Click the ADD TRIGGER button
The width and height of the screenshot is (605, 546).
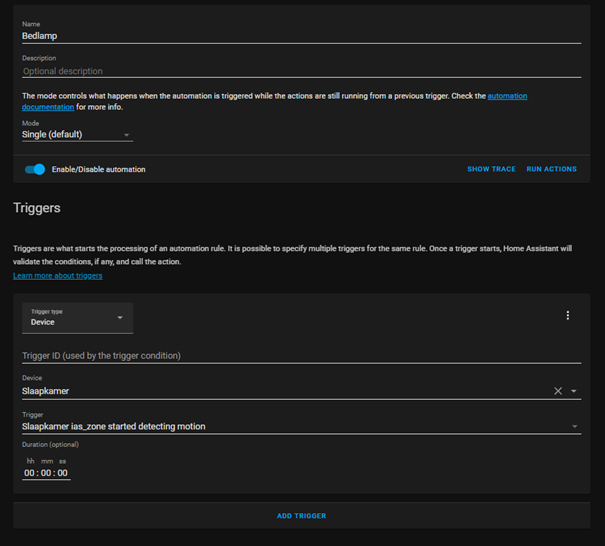[301, 516]
